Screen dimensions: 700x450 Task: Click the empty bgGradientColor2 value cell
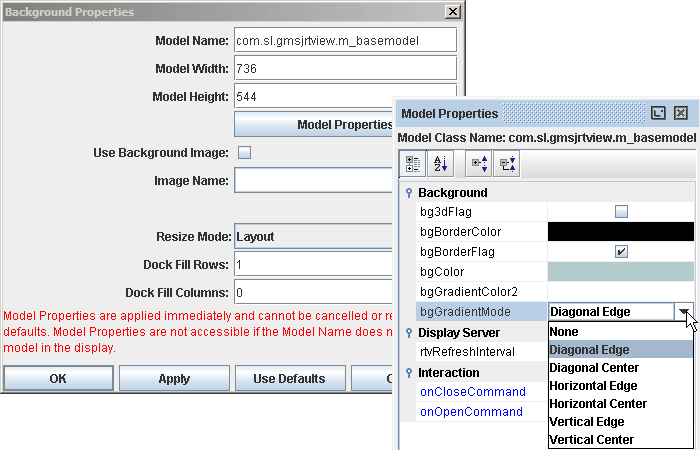click(x=621, y=292)
